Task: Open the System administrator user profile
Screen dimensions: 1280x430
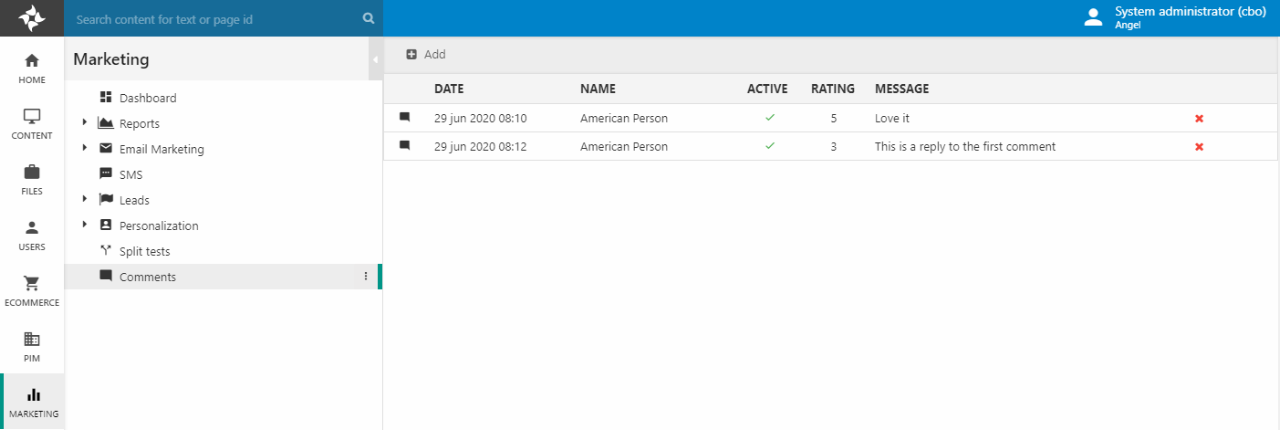Action: [x=1162, y=17]
